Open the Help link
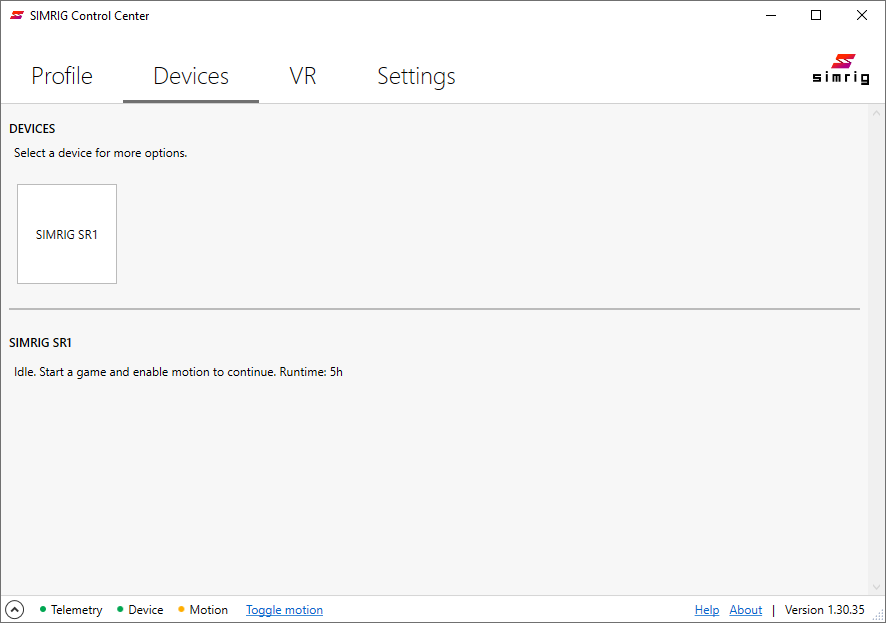Image resolution: width=886 pixels, height=623 pixels. pyautogui.click(x=707, y=609)
